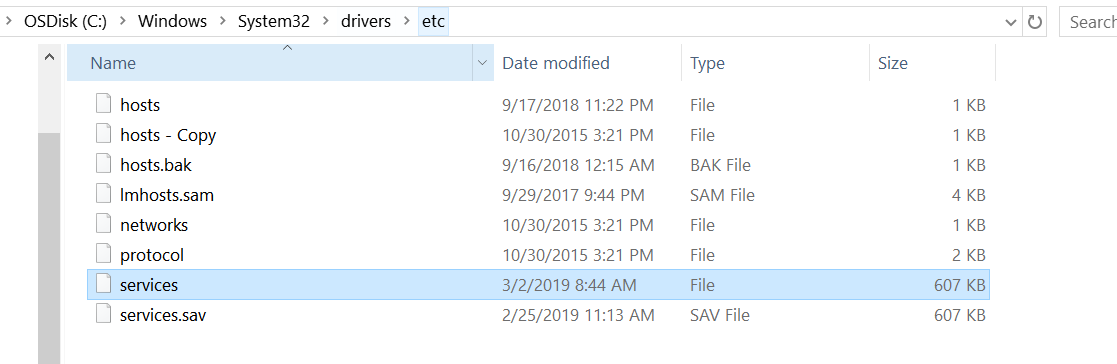Select the hosts file icon
The height and width of the screenshot is (364, 1117).
[104, 104]
